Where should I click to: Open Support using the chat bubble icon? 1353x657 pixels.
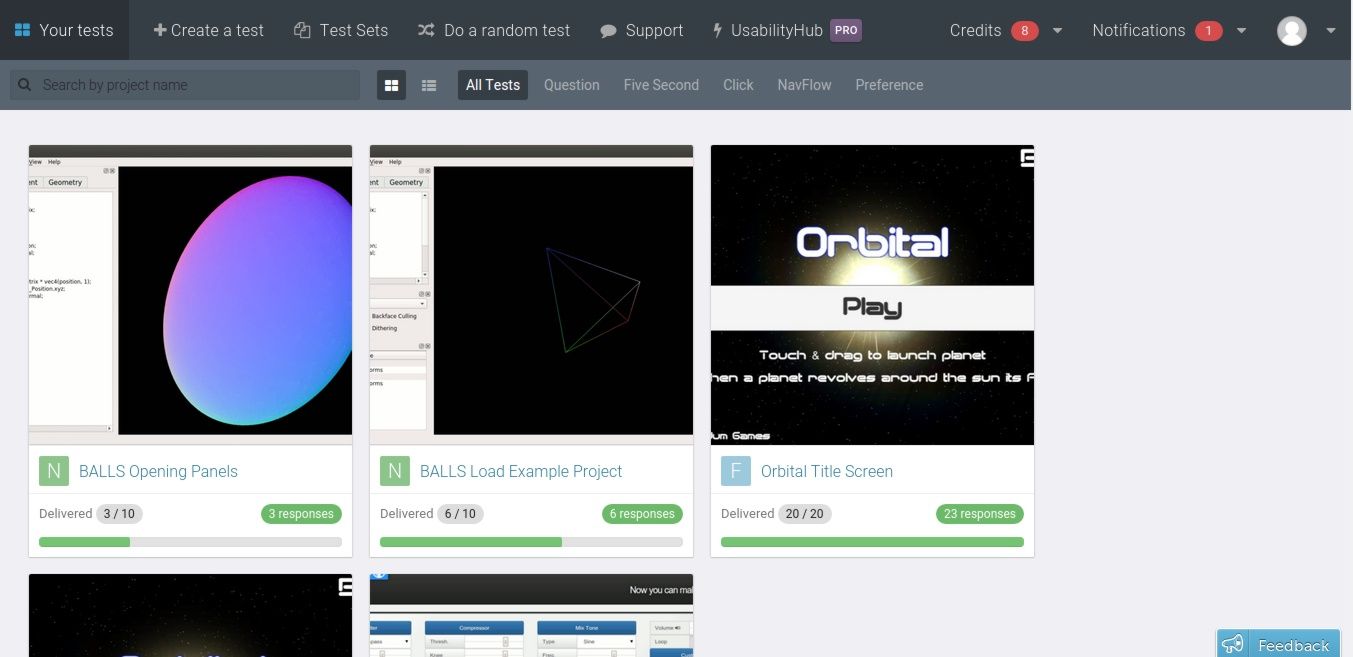pyautogui.click(x=608, y=30)
